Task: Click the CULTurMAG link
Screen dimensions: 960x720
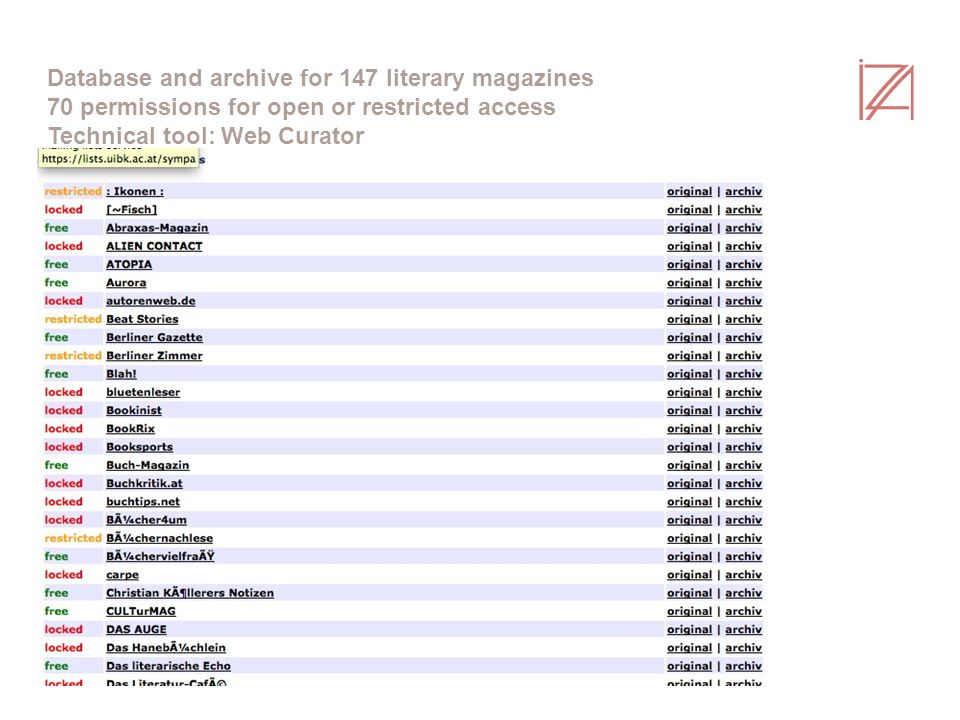Action: click(x=141, y=612)
